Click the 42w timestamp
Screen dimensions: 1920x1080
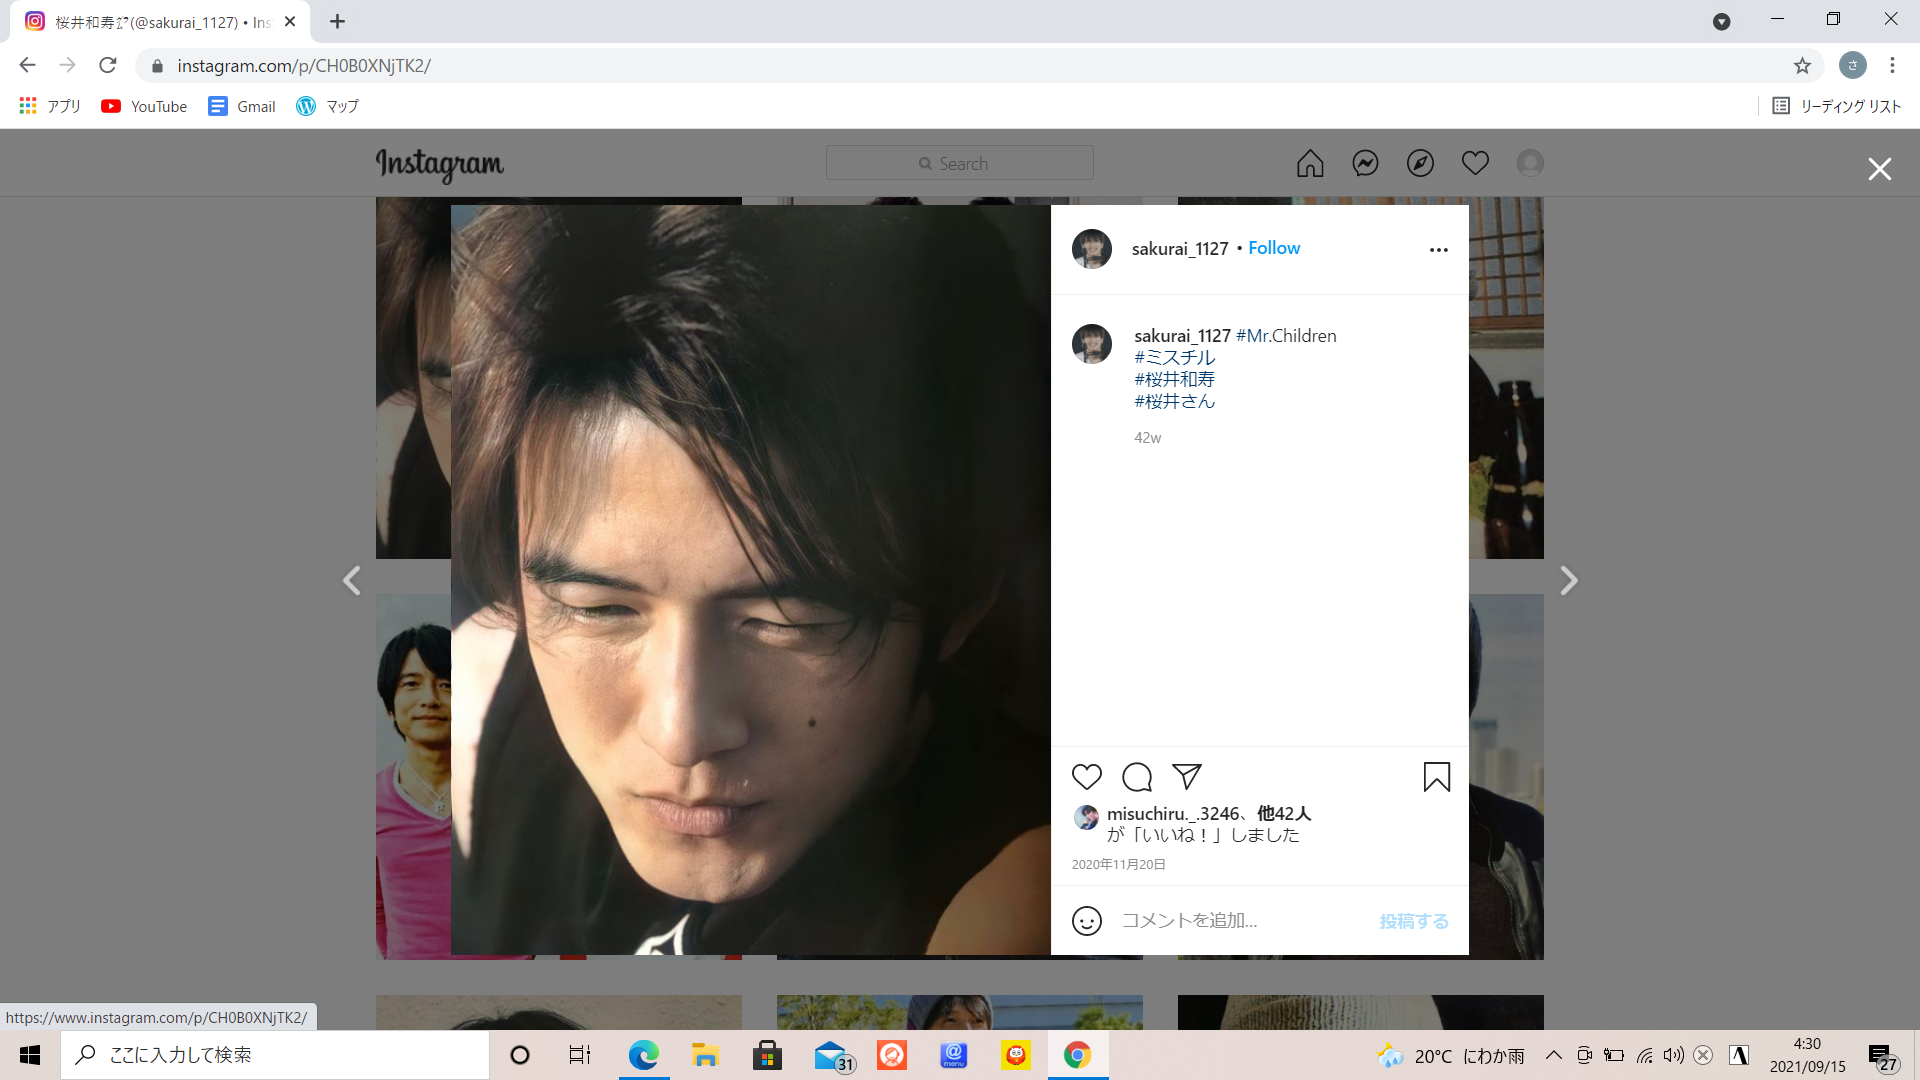tap(1147, 438)
